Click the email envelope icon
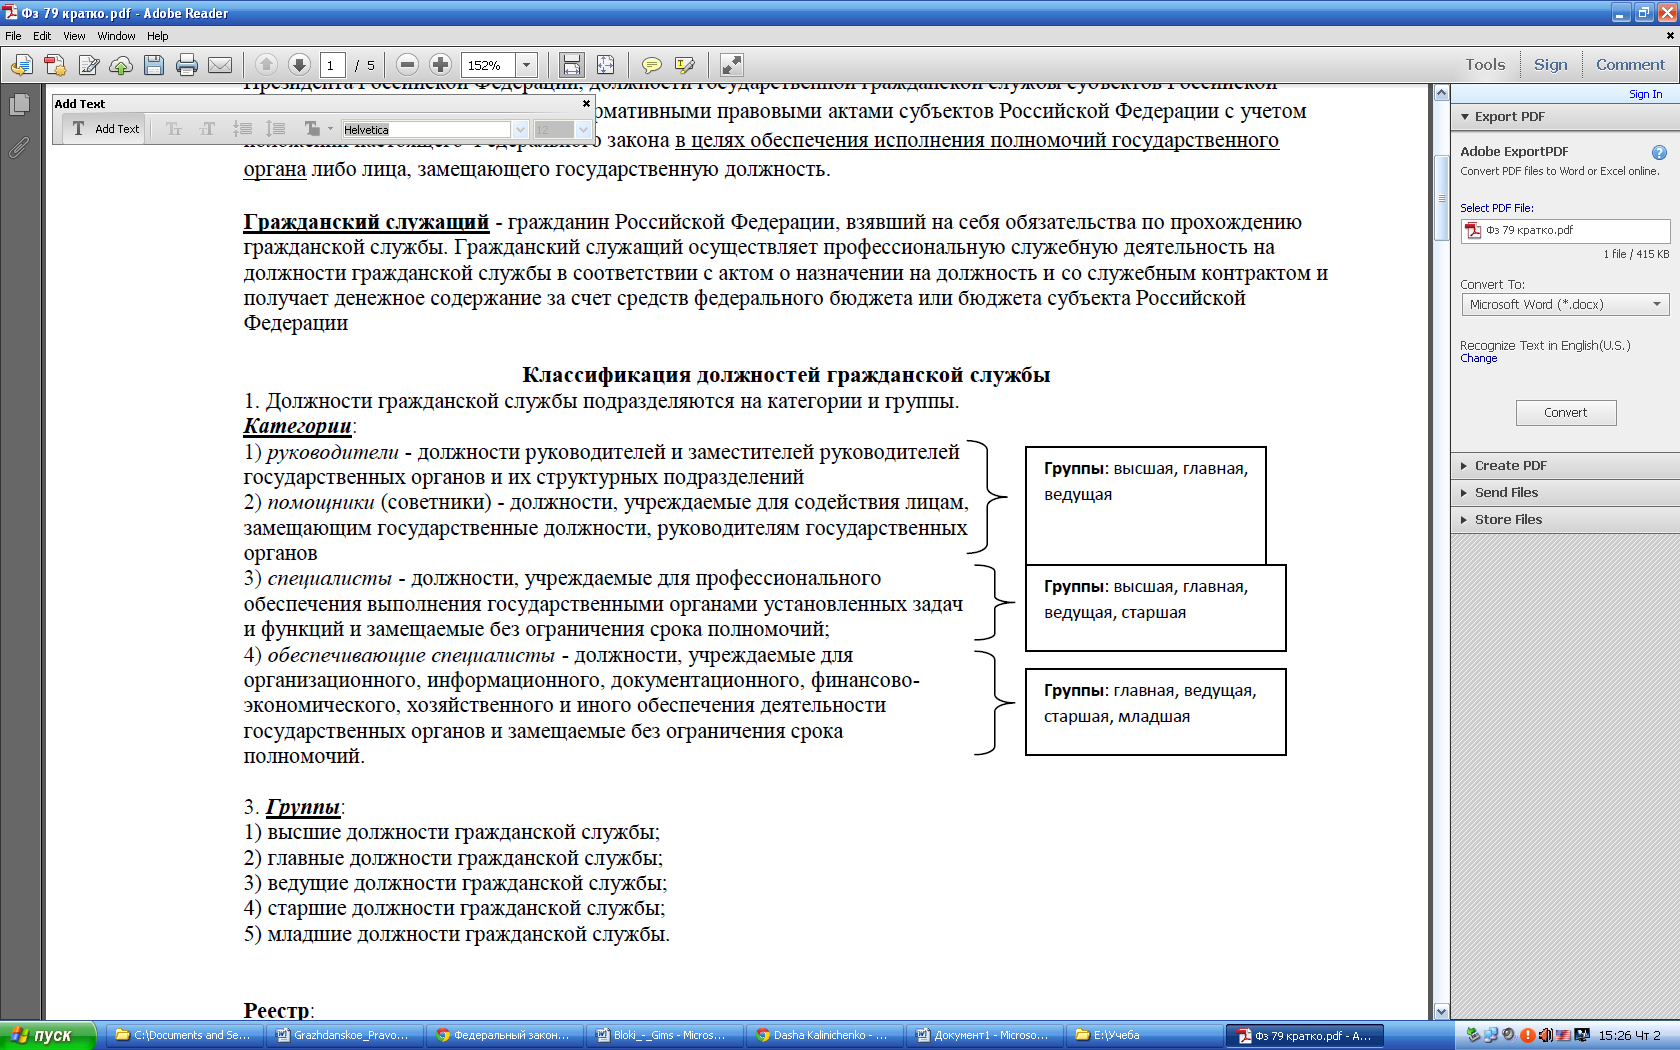 coord(220,65)
